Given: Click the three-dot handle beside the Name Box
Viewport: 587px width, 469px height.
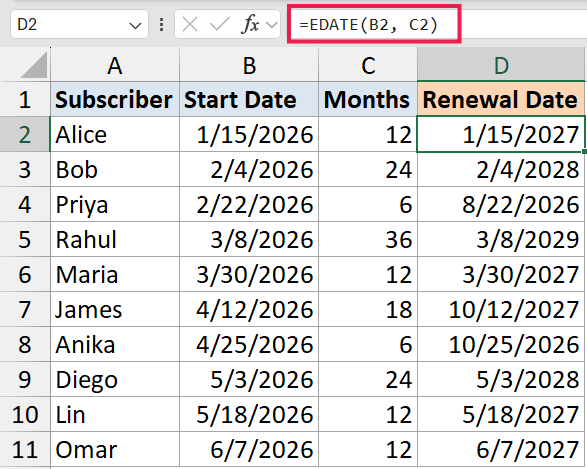Looking at the screenshot, I should (x=161, y=25).
